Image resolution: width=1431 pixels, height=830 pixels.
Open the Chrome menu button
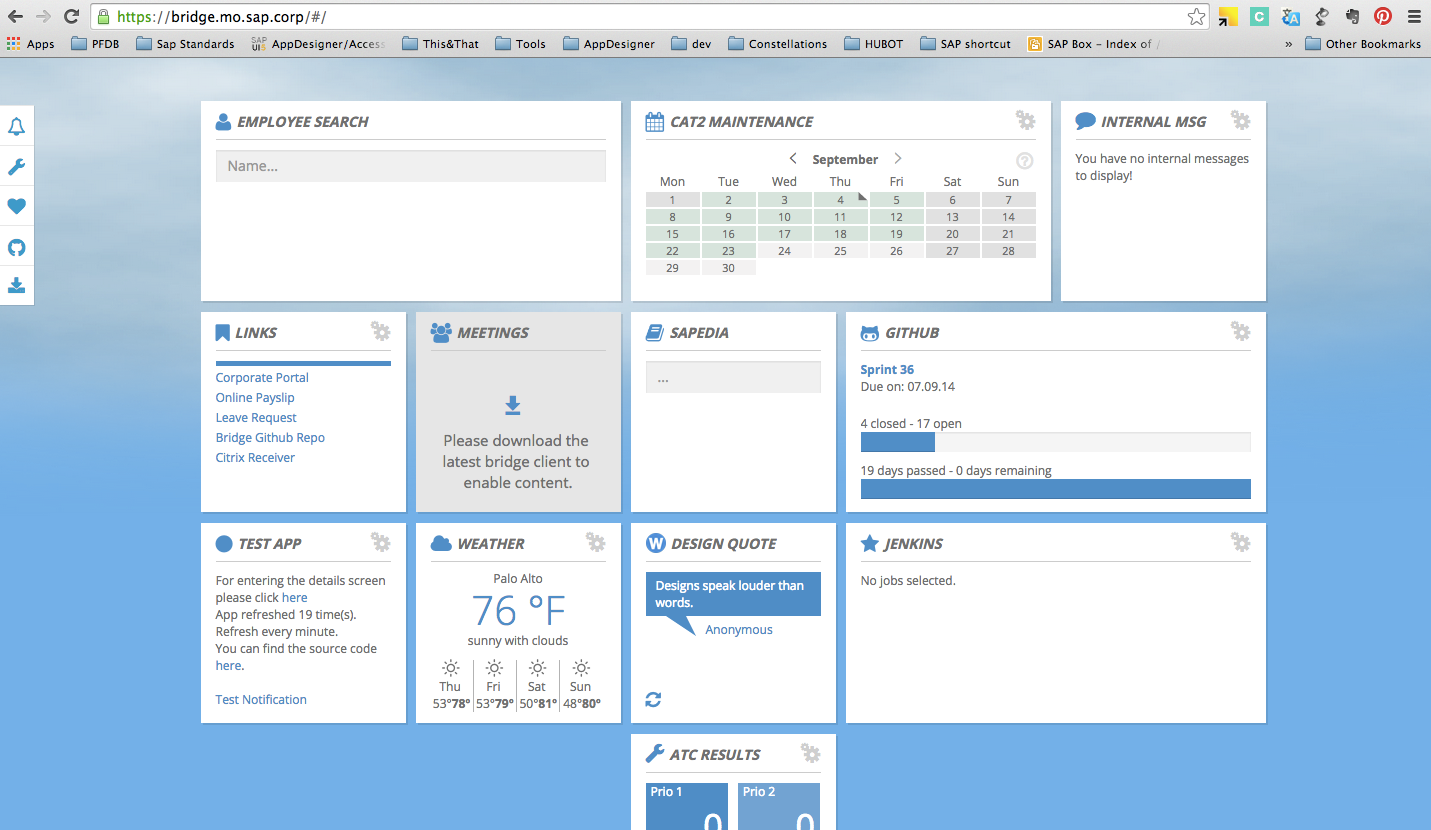tap(1413, 16)
